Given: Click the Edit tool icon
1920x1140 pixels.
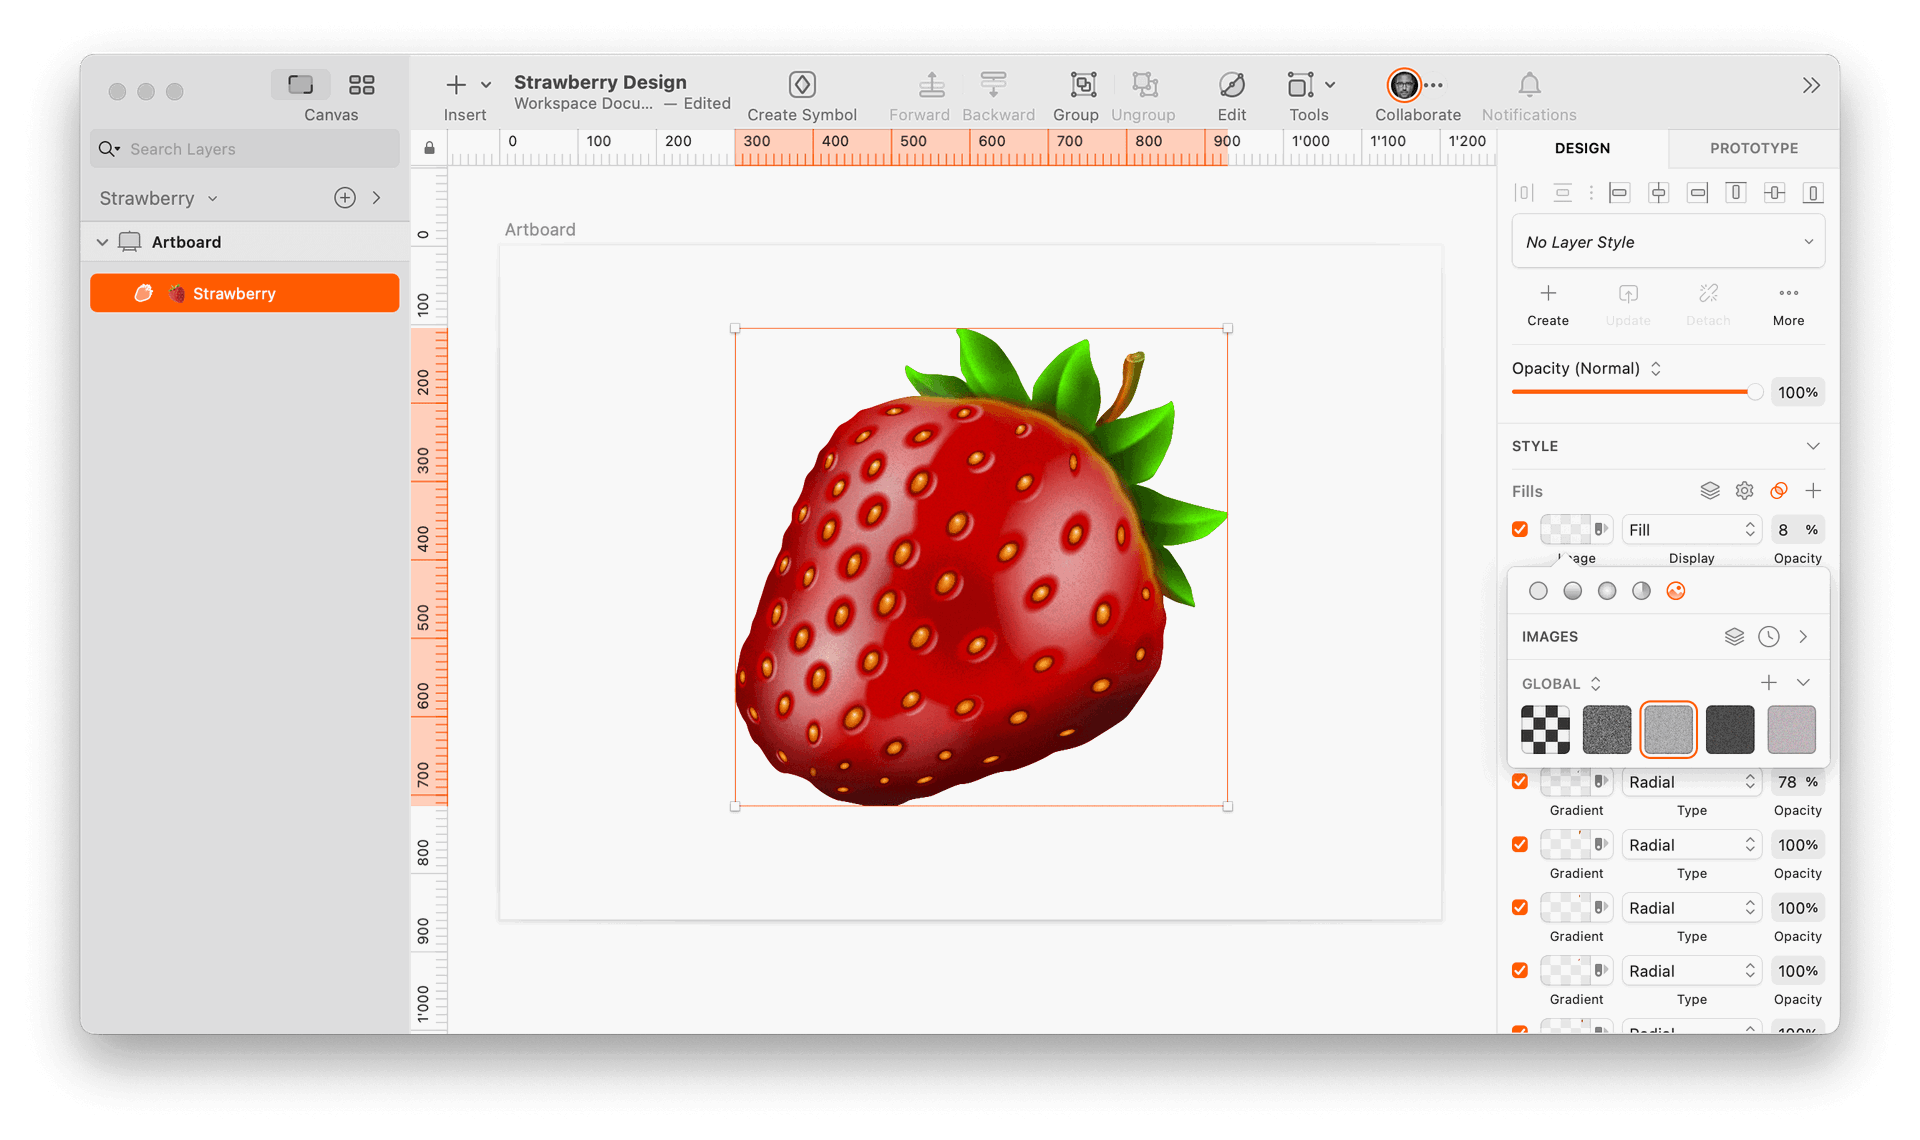Looking at the screenshot, I should click(1232, 85).
